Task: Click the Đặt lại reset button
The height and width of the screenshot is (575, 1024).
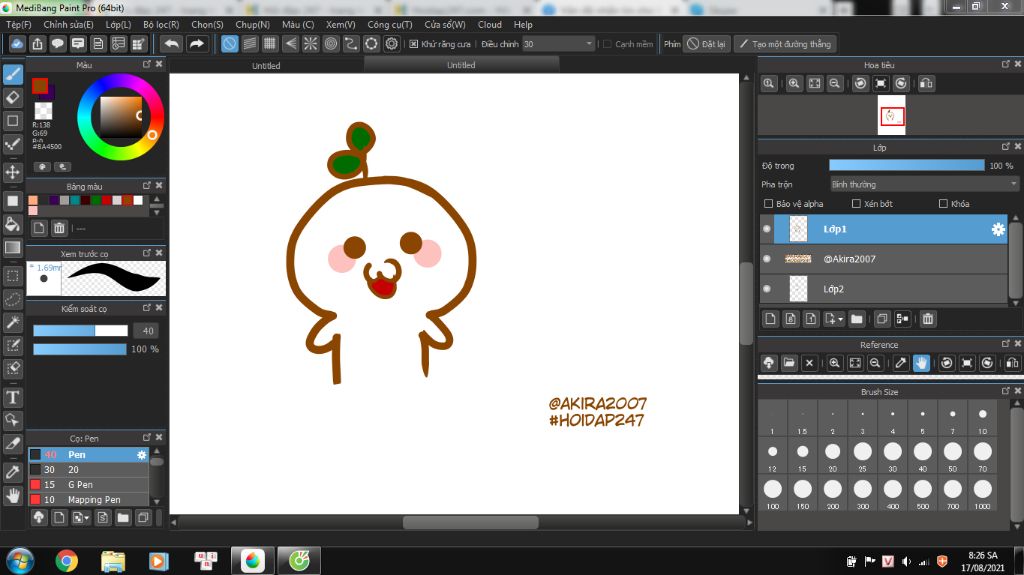Action: pos(707,44)
